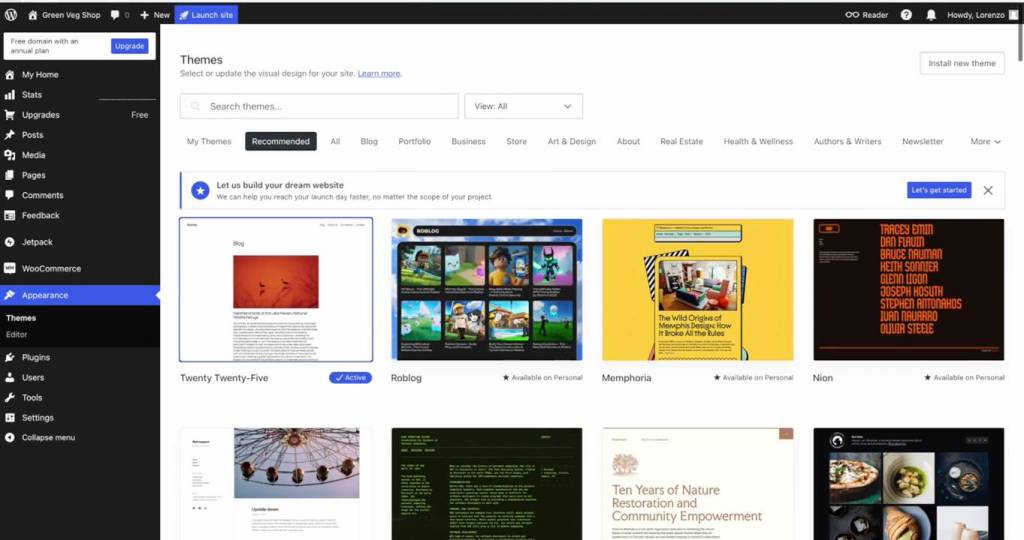The height and width of the screenshot is (540, 1024).
Task: Expand the More theme categories menu
Action: coord(985,142)
